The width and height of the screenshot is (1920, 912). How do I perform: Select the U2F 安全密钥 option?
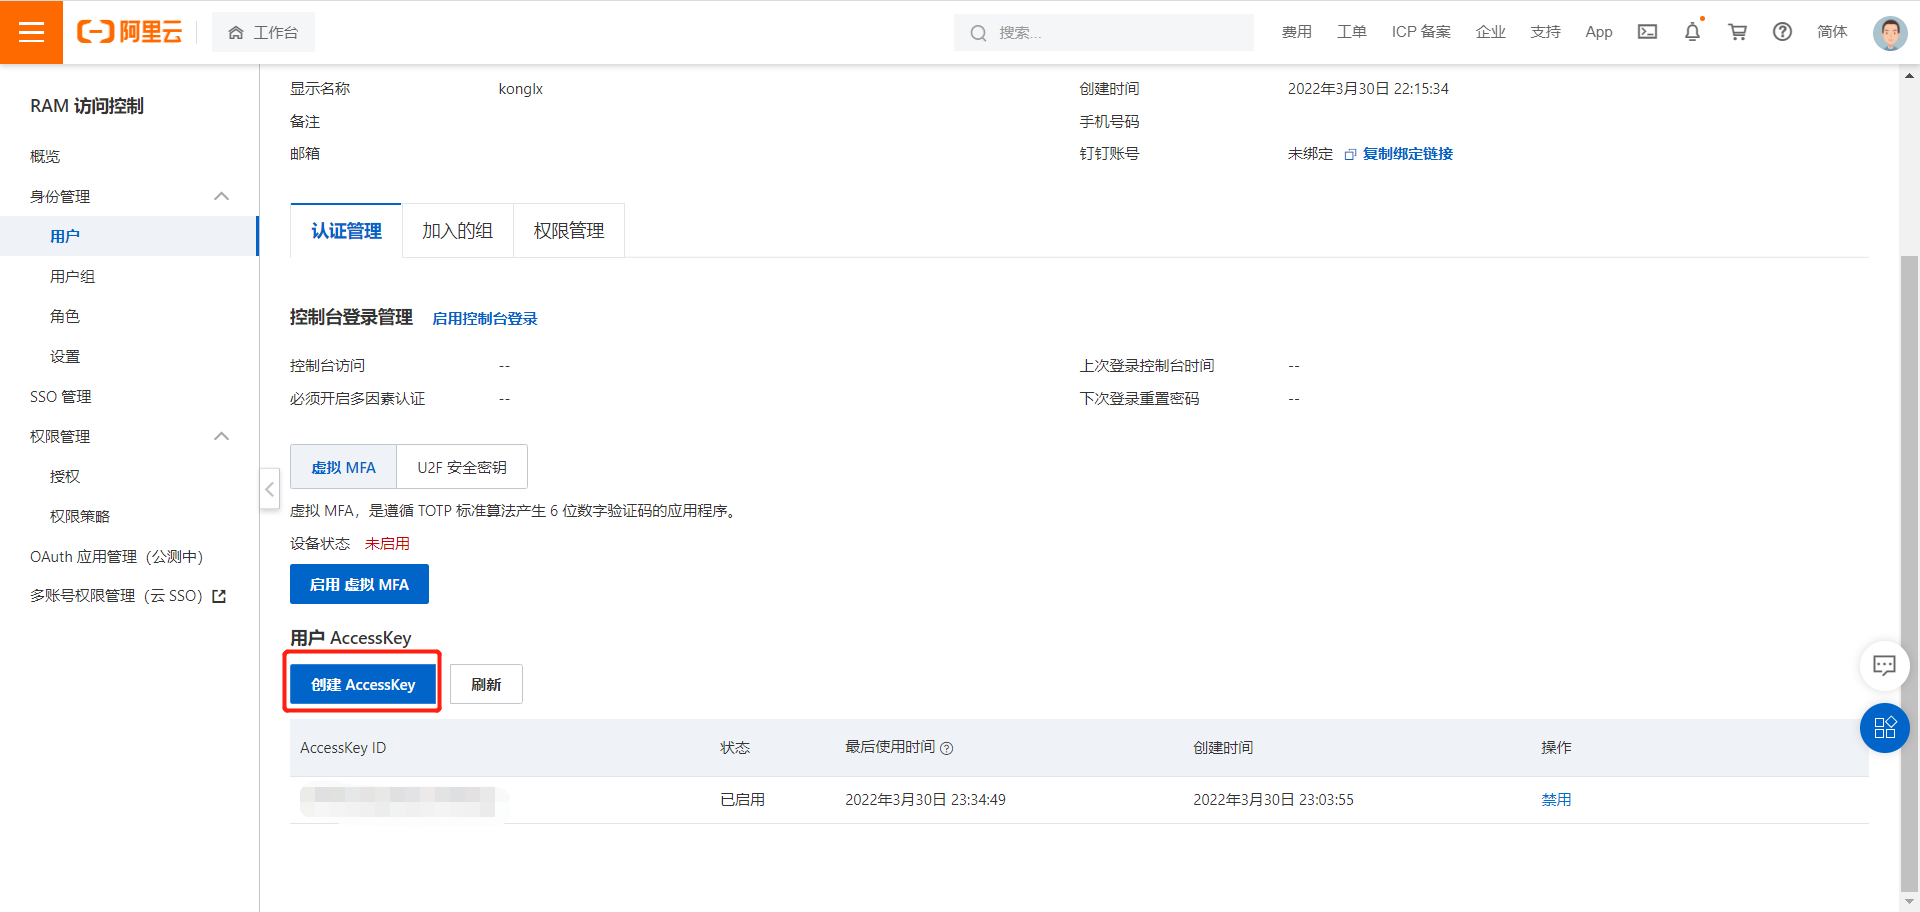[461, 467]
